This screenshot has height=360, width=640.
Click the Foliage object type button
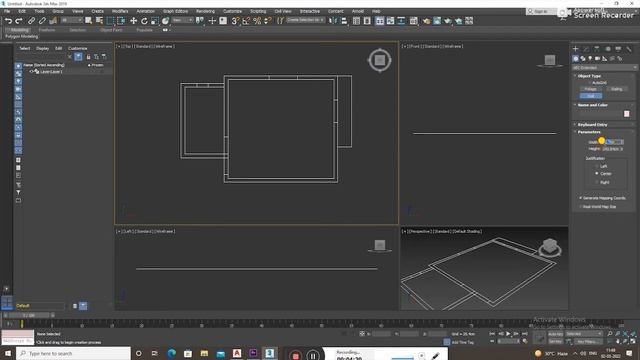tap(591, 89)
